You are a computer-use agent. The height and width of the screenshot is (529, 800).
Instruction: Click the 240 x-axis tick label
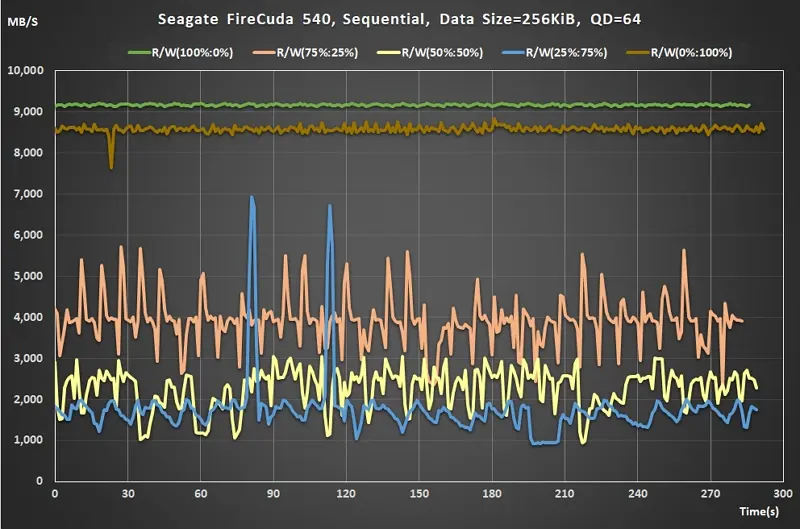(x=638, y=494)
